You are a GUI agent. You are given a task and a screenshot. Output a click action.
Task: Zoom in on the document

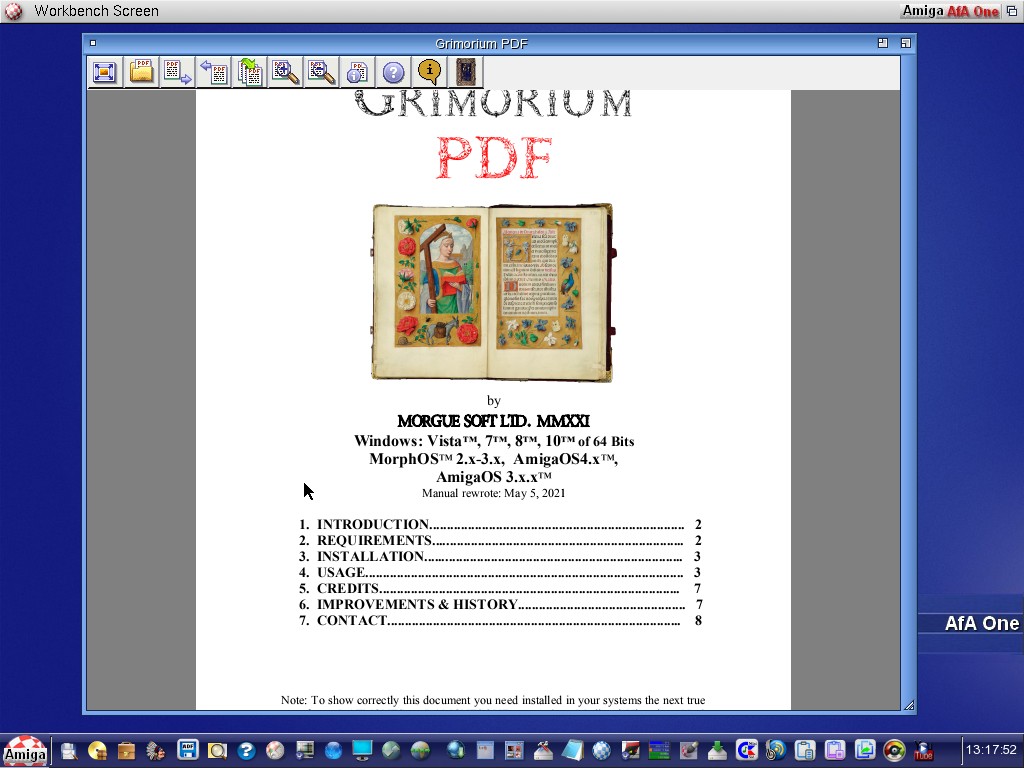pos(286,72)
